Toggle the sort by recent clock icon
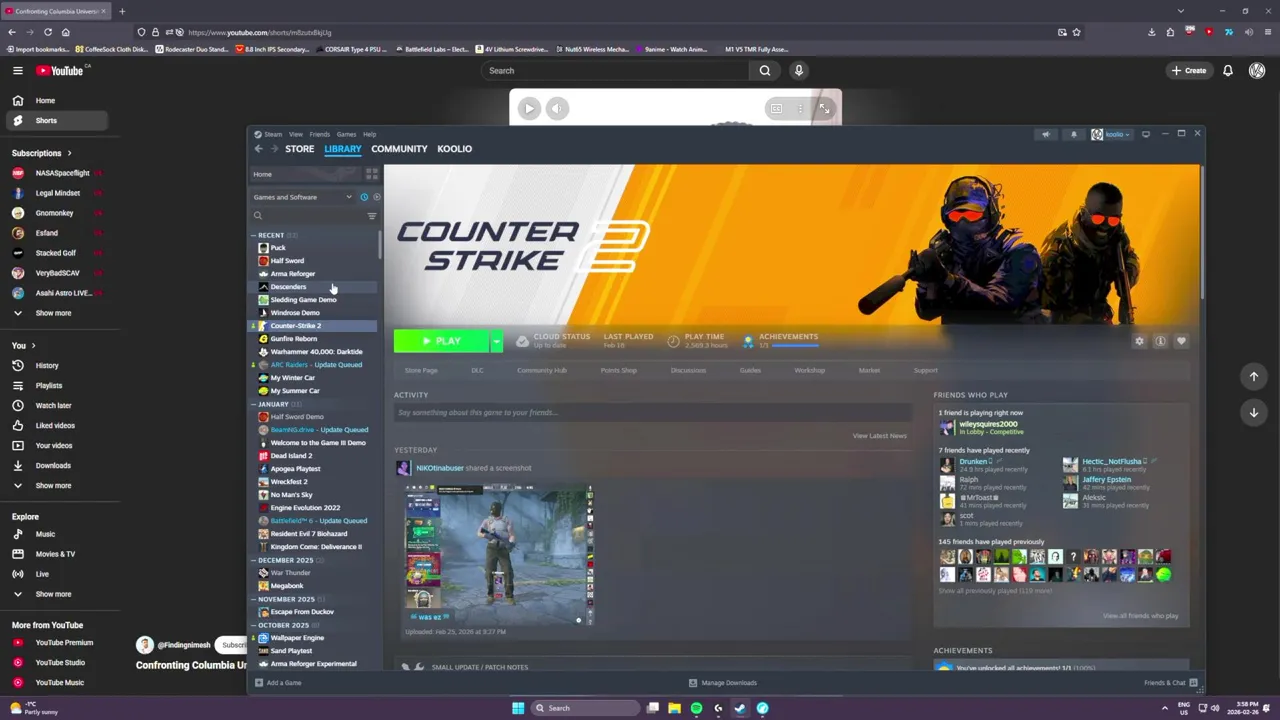The height and width of the screenshot is (720, 1280). click(x=364, y=197)
